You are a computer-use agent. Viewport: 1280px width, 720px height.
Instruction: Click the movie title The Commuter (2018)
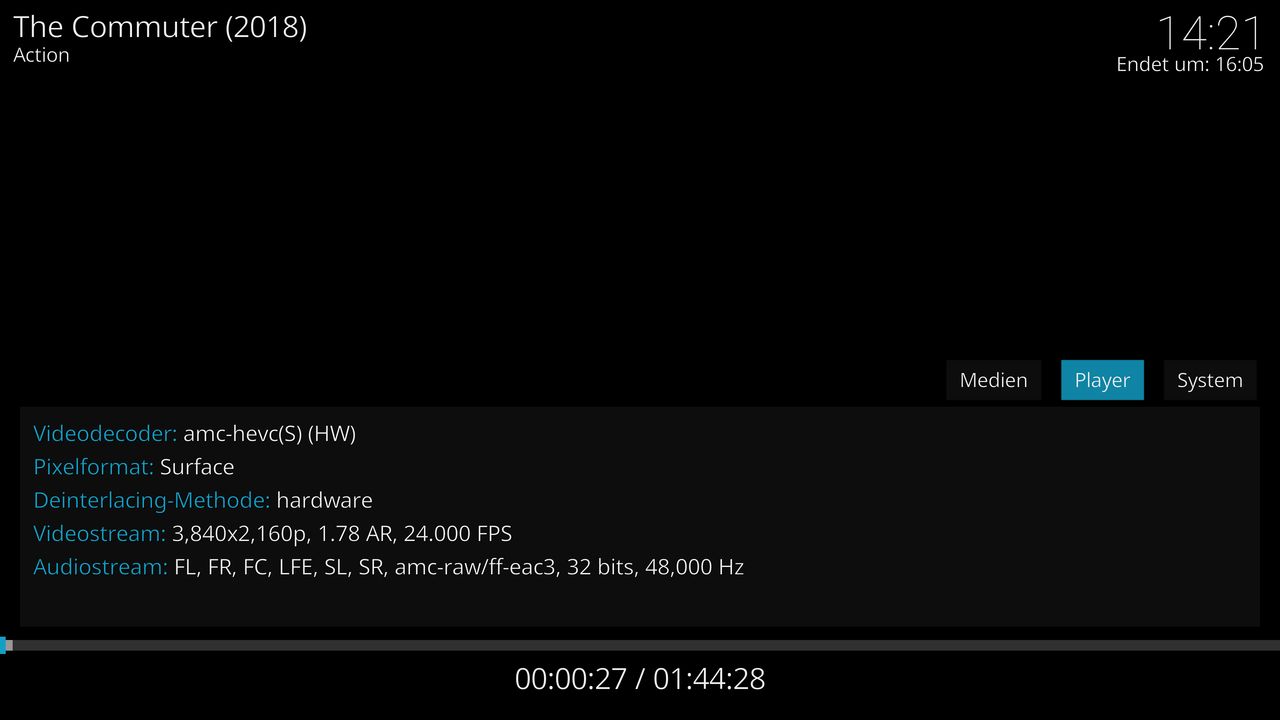pyautogui.click(x=160, y=27)
